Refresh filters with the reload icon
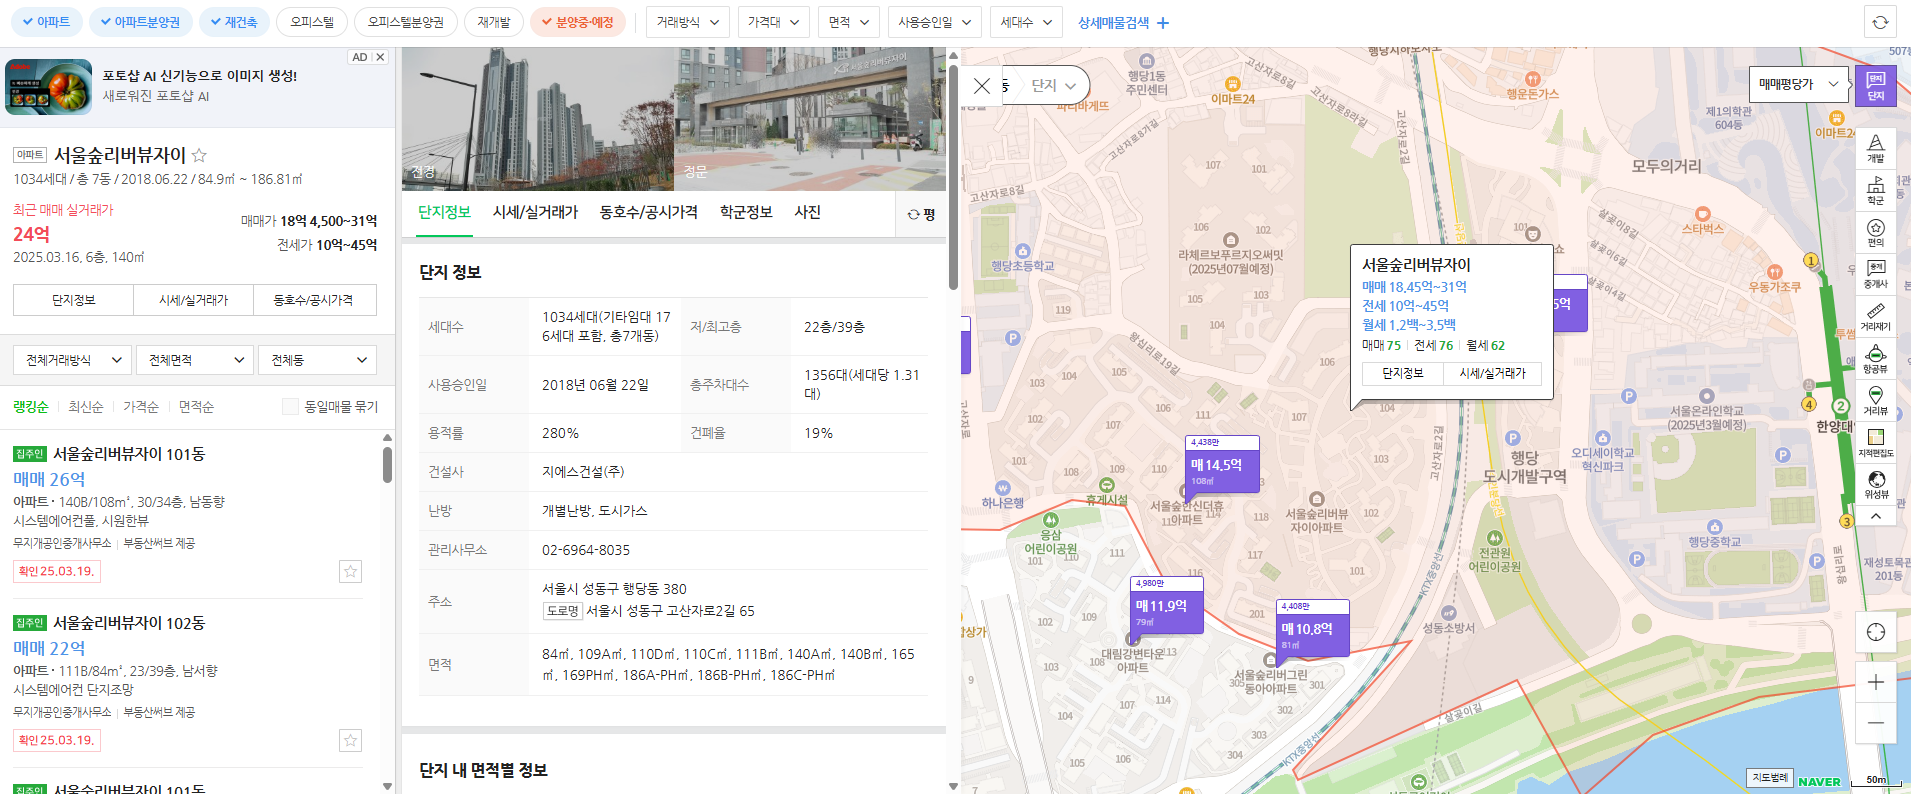This screenshot has width=1911, height=794. [1880, 22]
